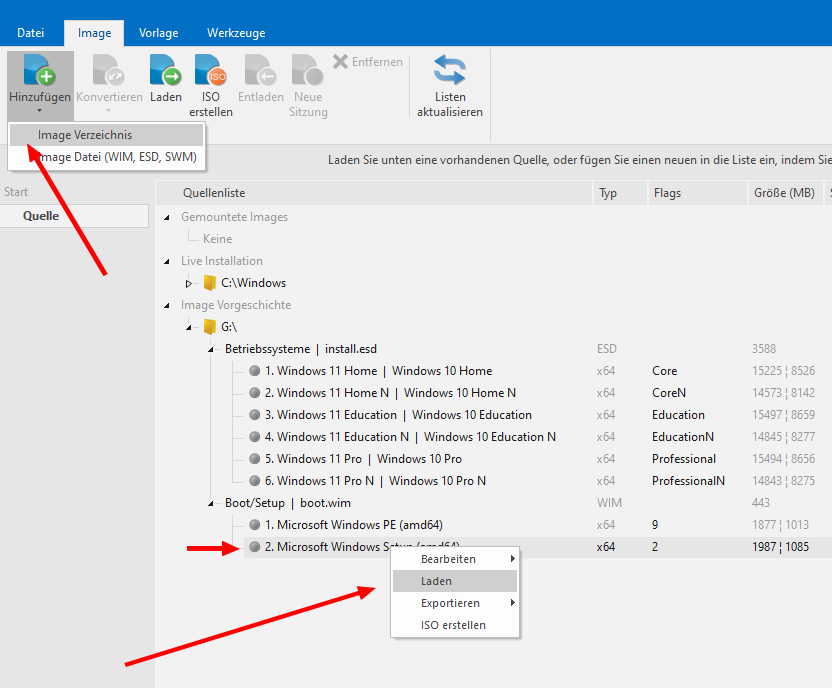Select row 3. Windows 11 Education

pyautogui.click(x=398, y=415)
